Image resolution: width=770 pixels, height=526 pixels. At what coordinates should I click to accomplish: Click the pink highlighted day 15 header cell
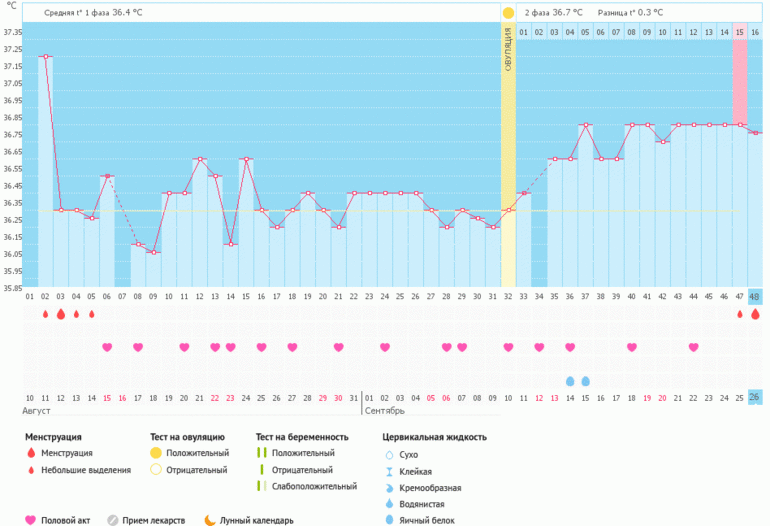click(x=740, y=32)
